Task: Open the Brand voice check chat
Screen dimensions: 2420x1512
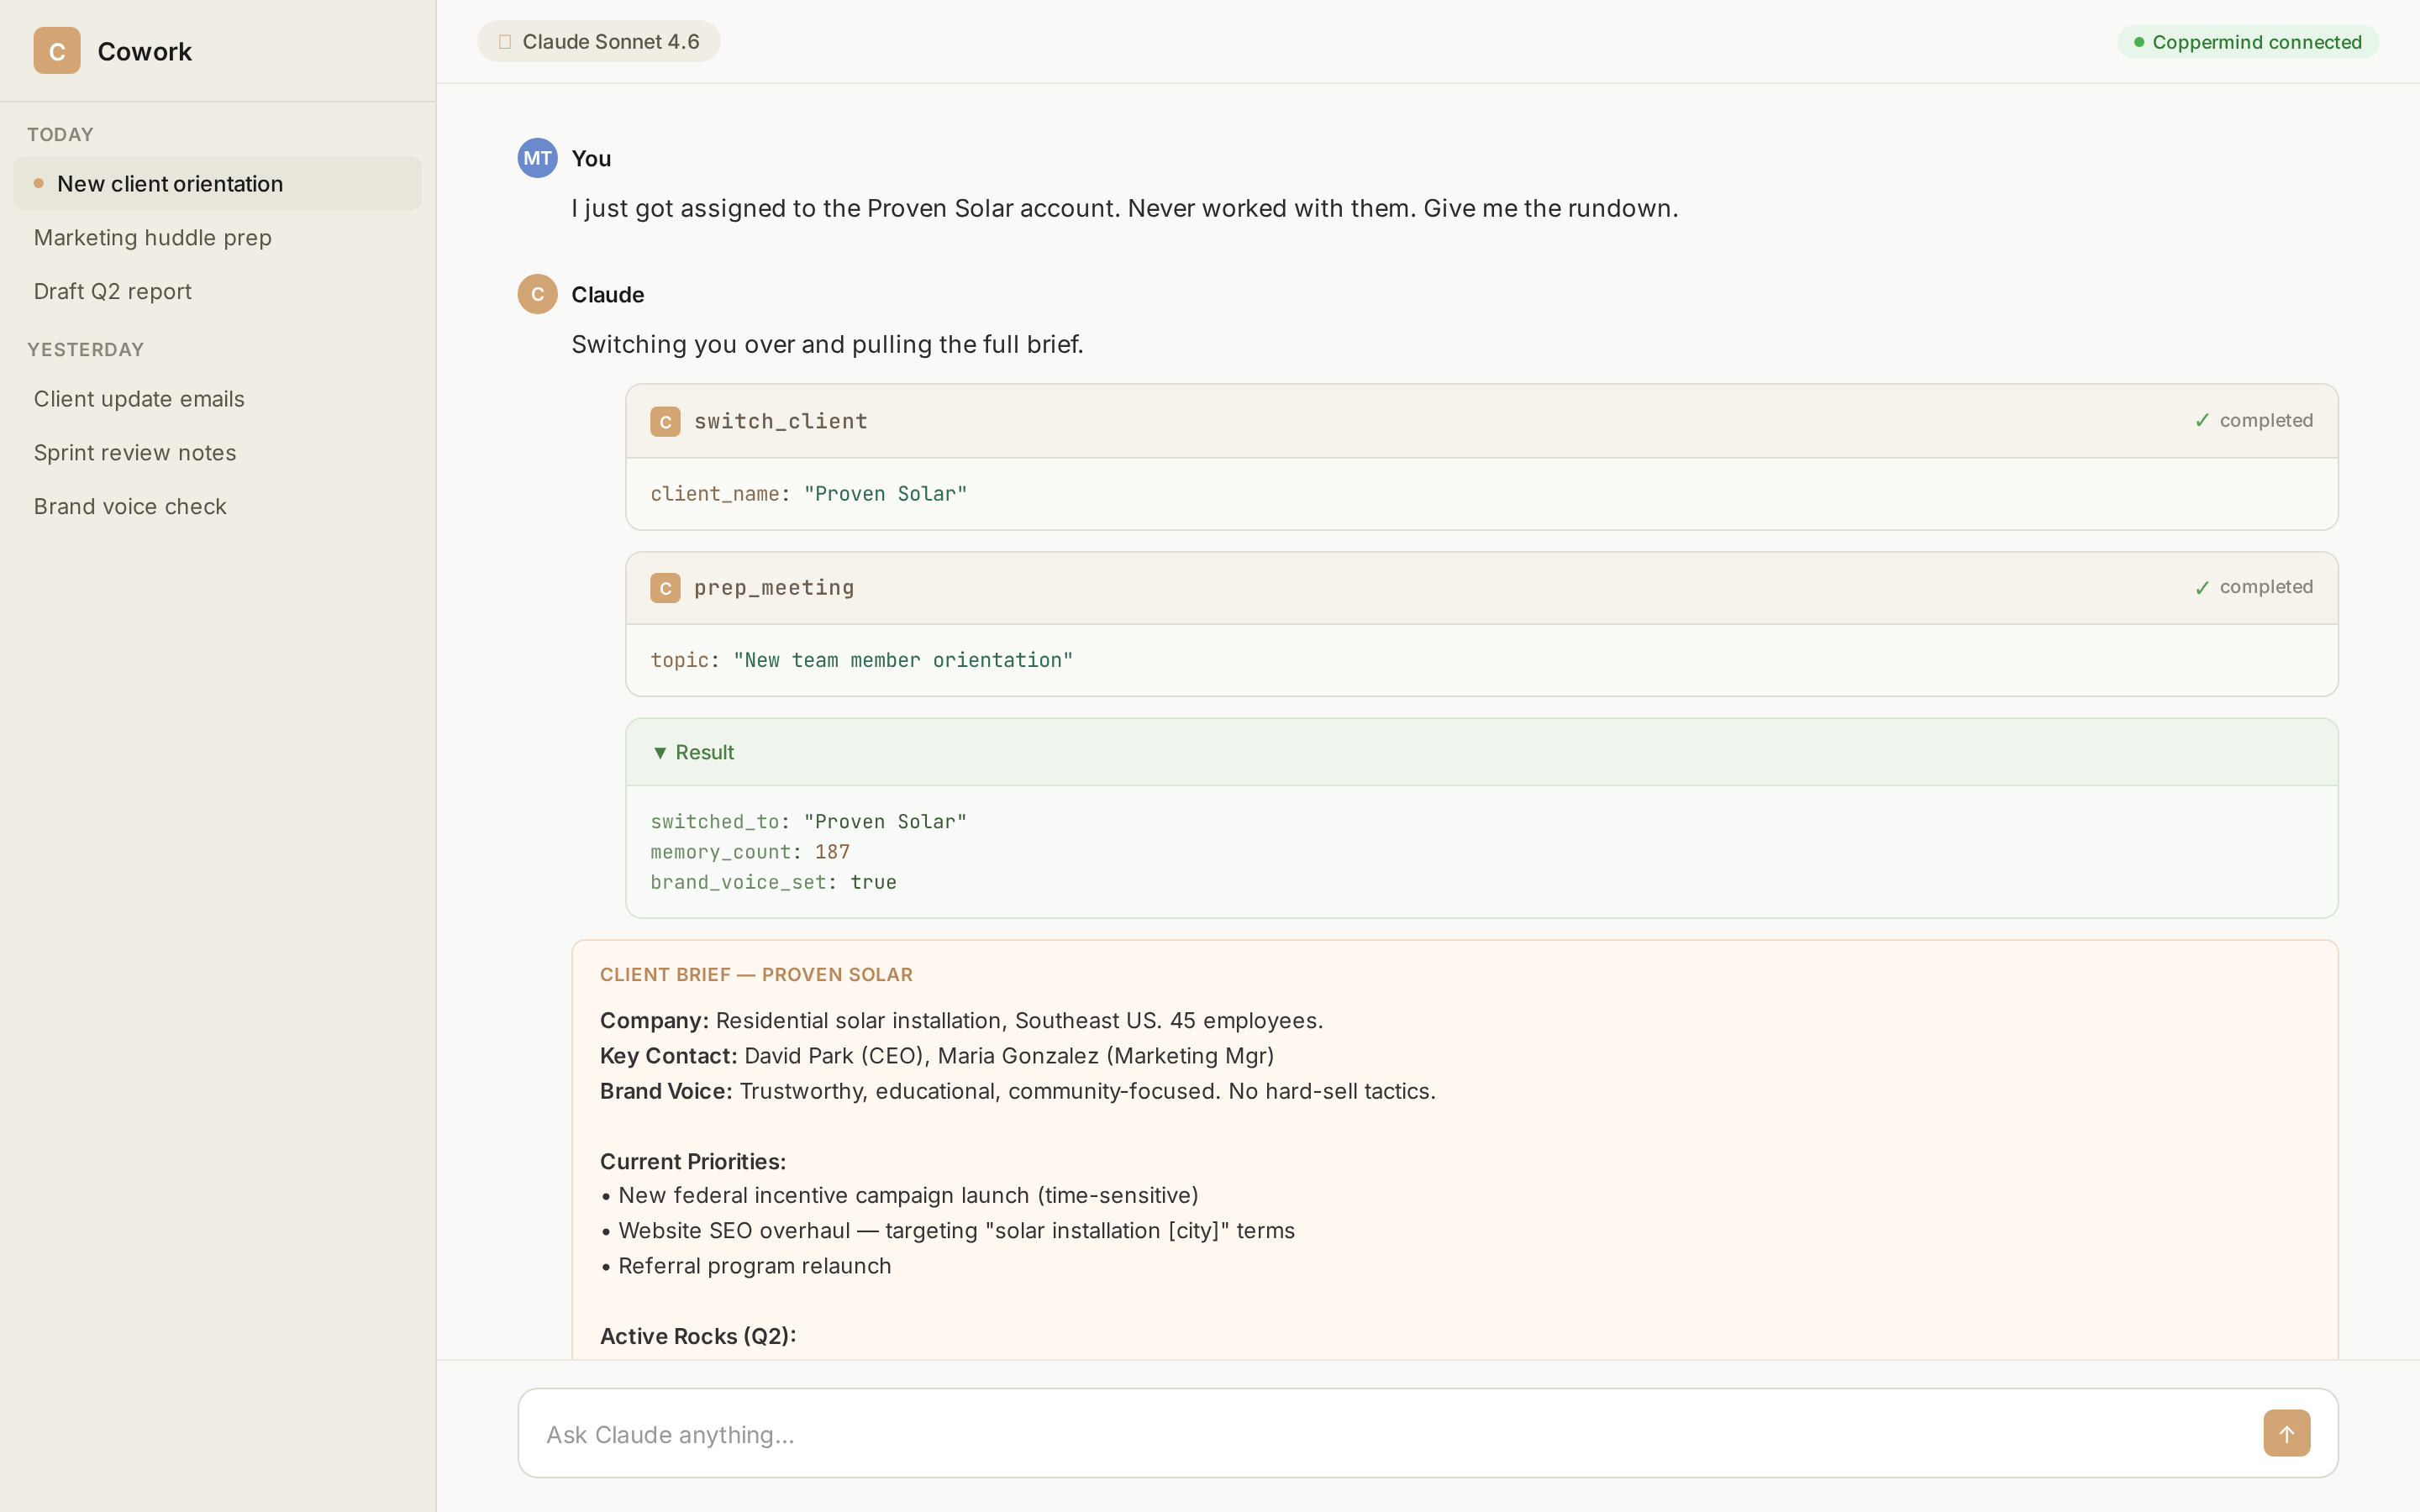Action: point(217,507)
